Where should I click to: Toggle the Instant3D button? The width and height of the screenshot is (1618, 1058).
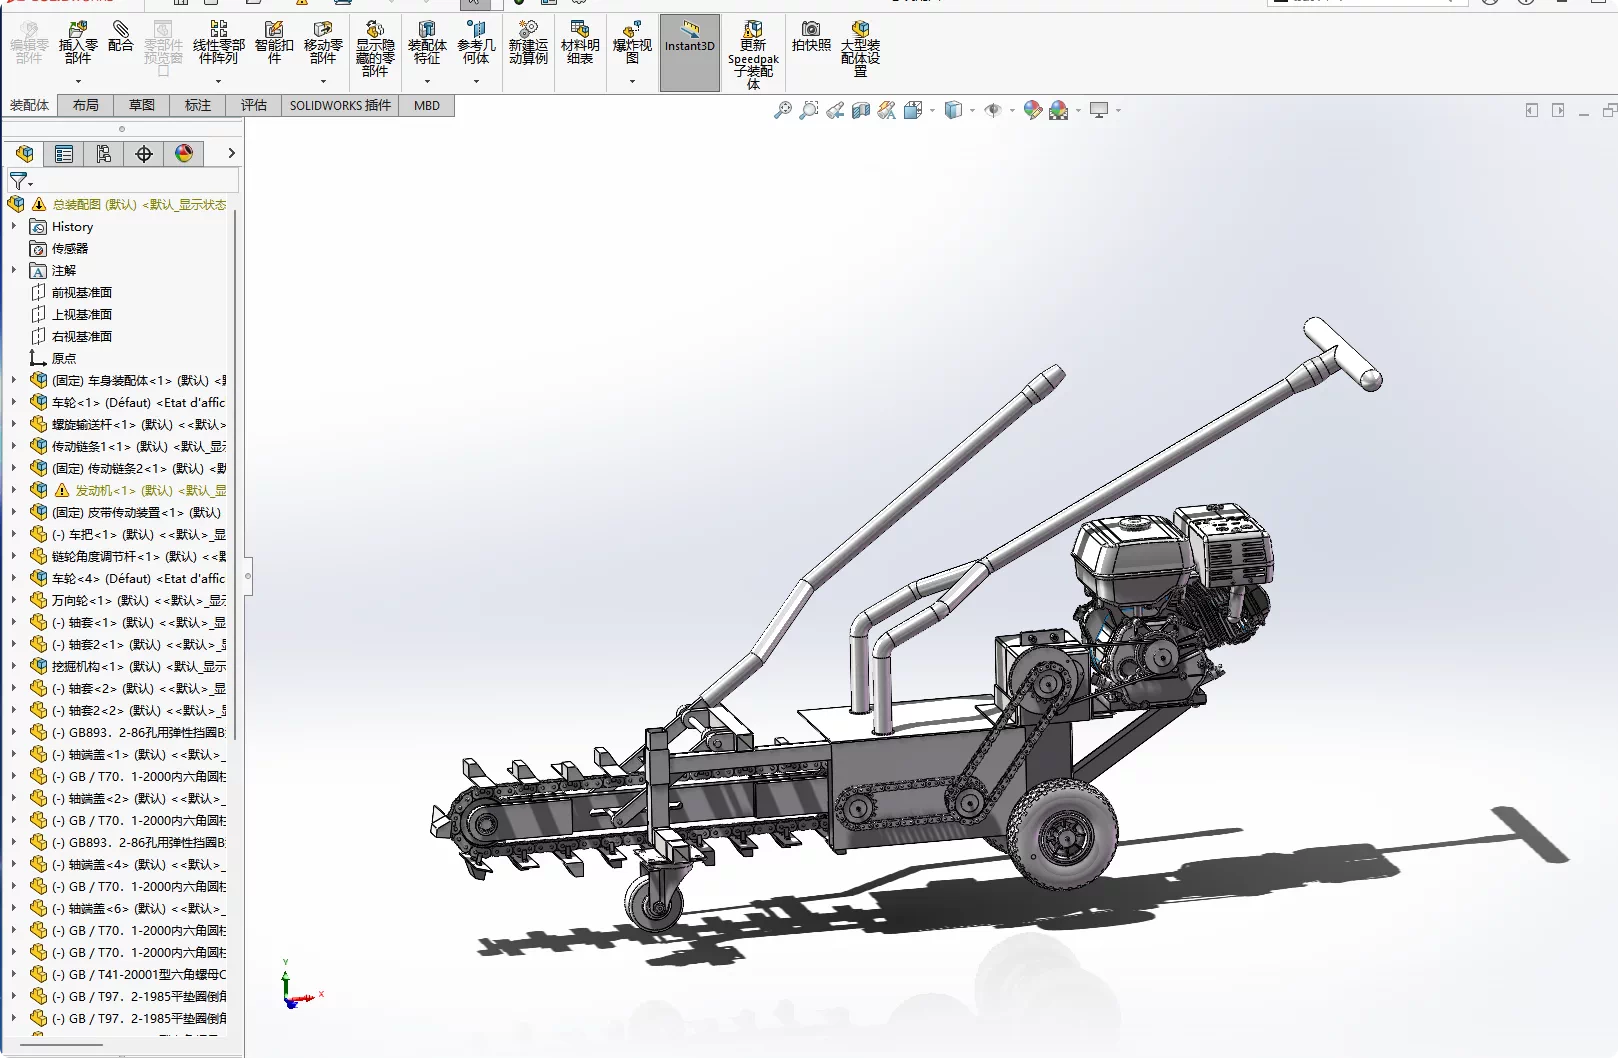tap(690, 52)
